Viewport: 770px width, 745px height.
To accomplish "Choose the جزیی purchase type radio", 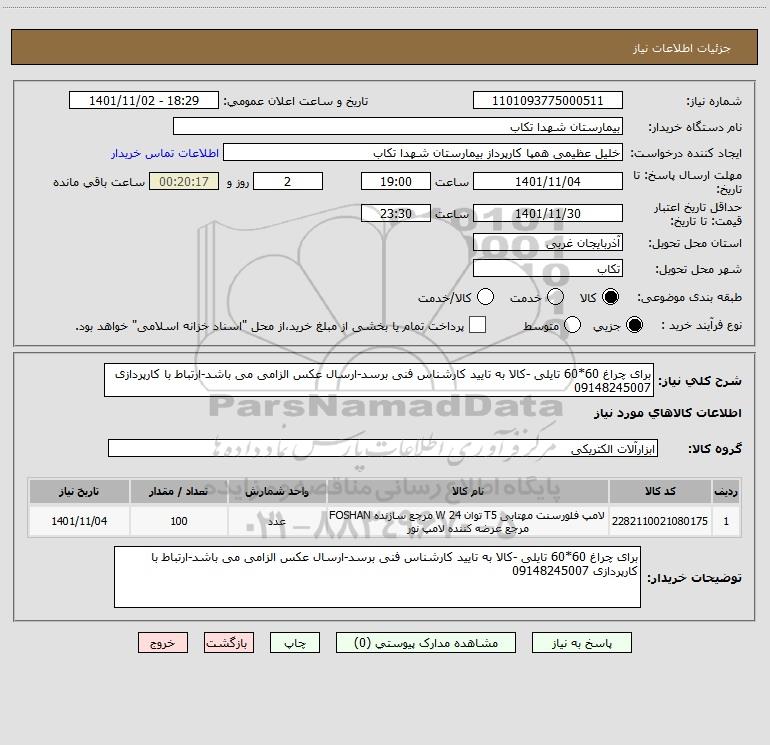I will (x=634, y=325).
